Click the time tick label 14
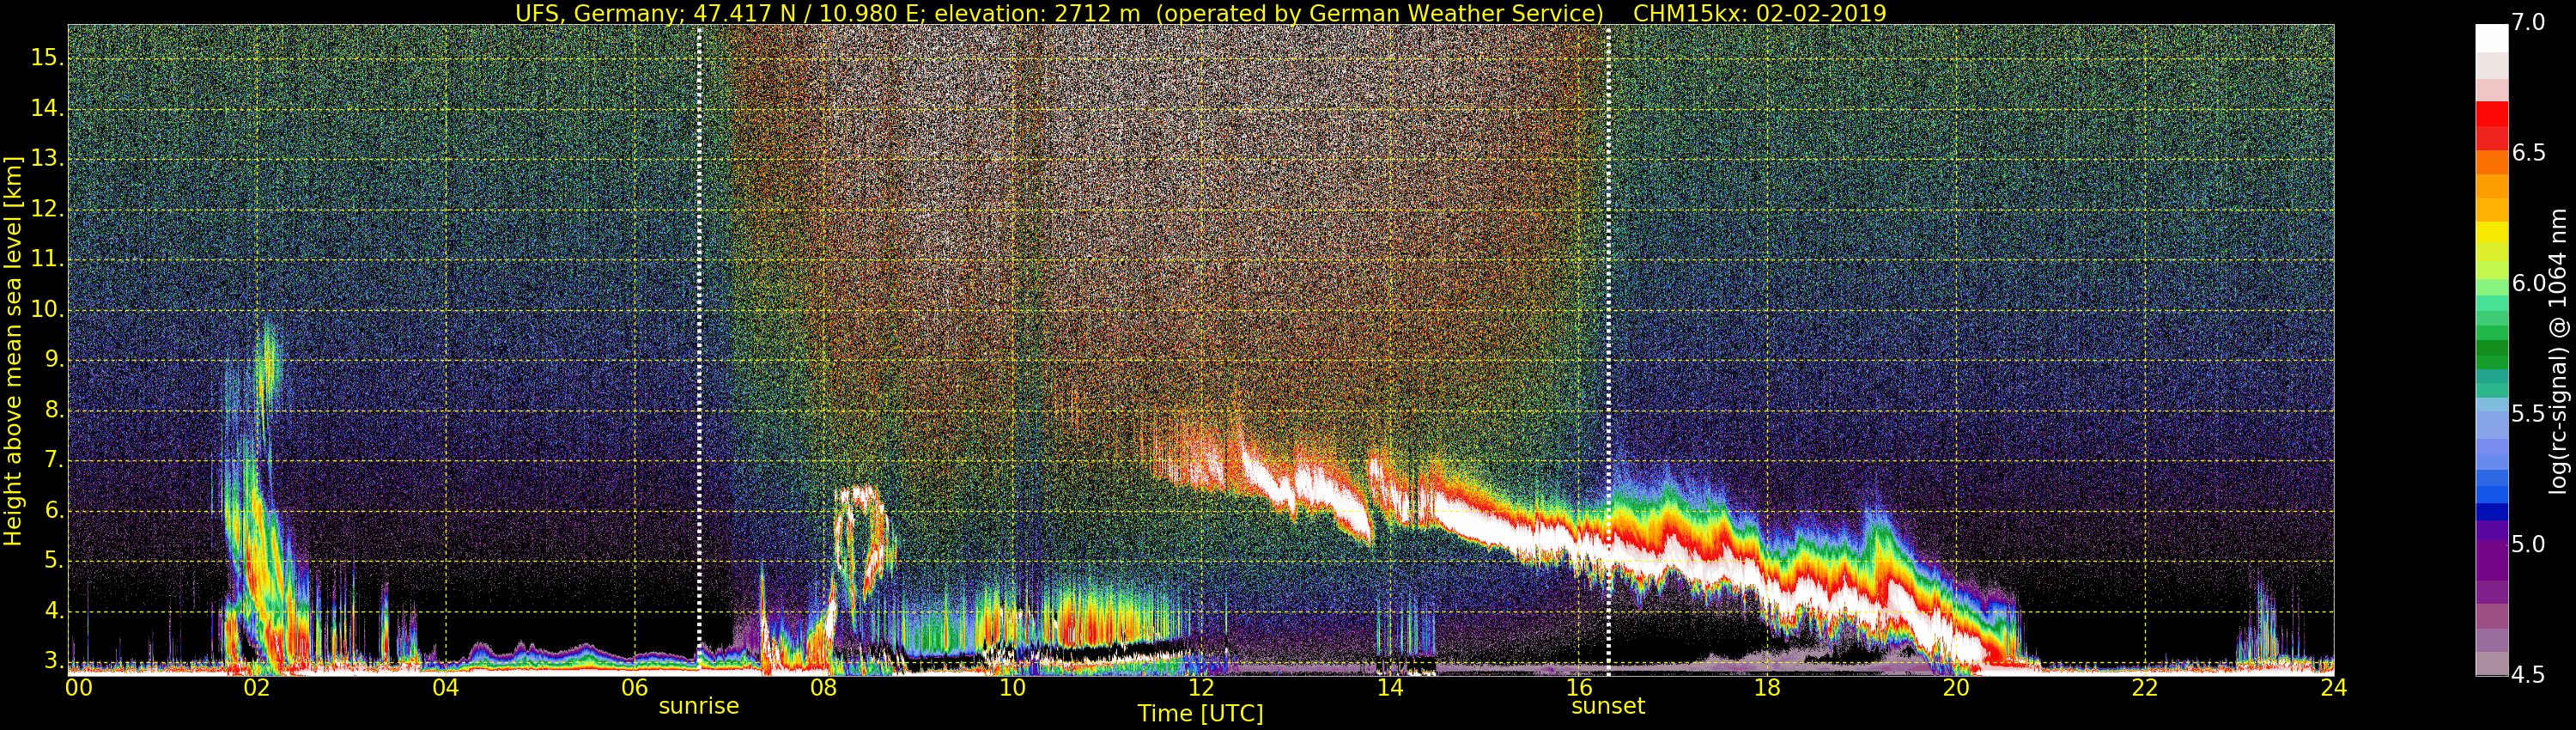Screen dimensions: 2576x730 [x=1390, y=687]
